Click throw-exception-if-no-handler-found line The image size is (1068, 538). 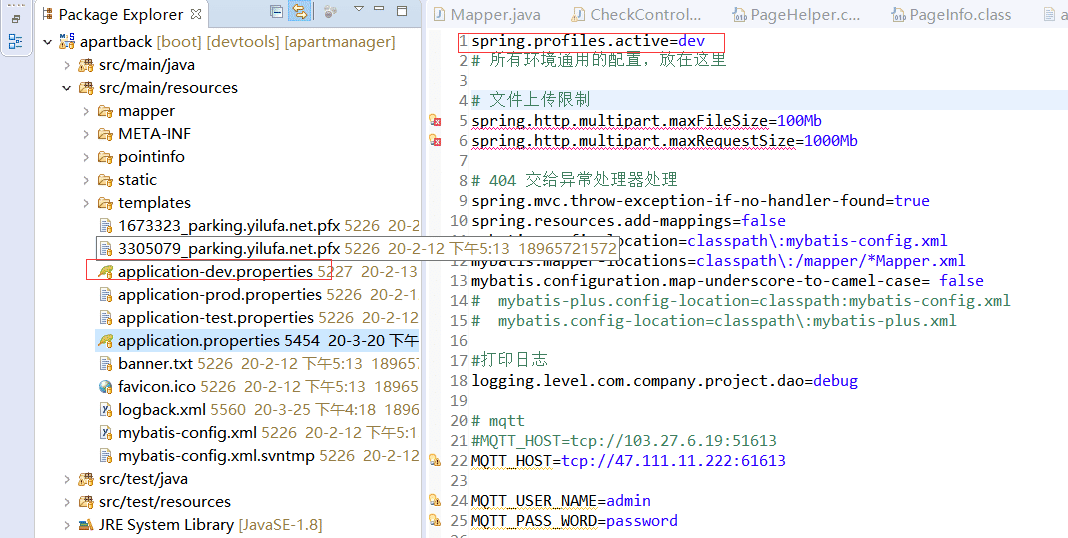(x=700, y=201)
